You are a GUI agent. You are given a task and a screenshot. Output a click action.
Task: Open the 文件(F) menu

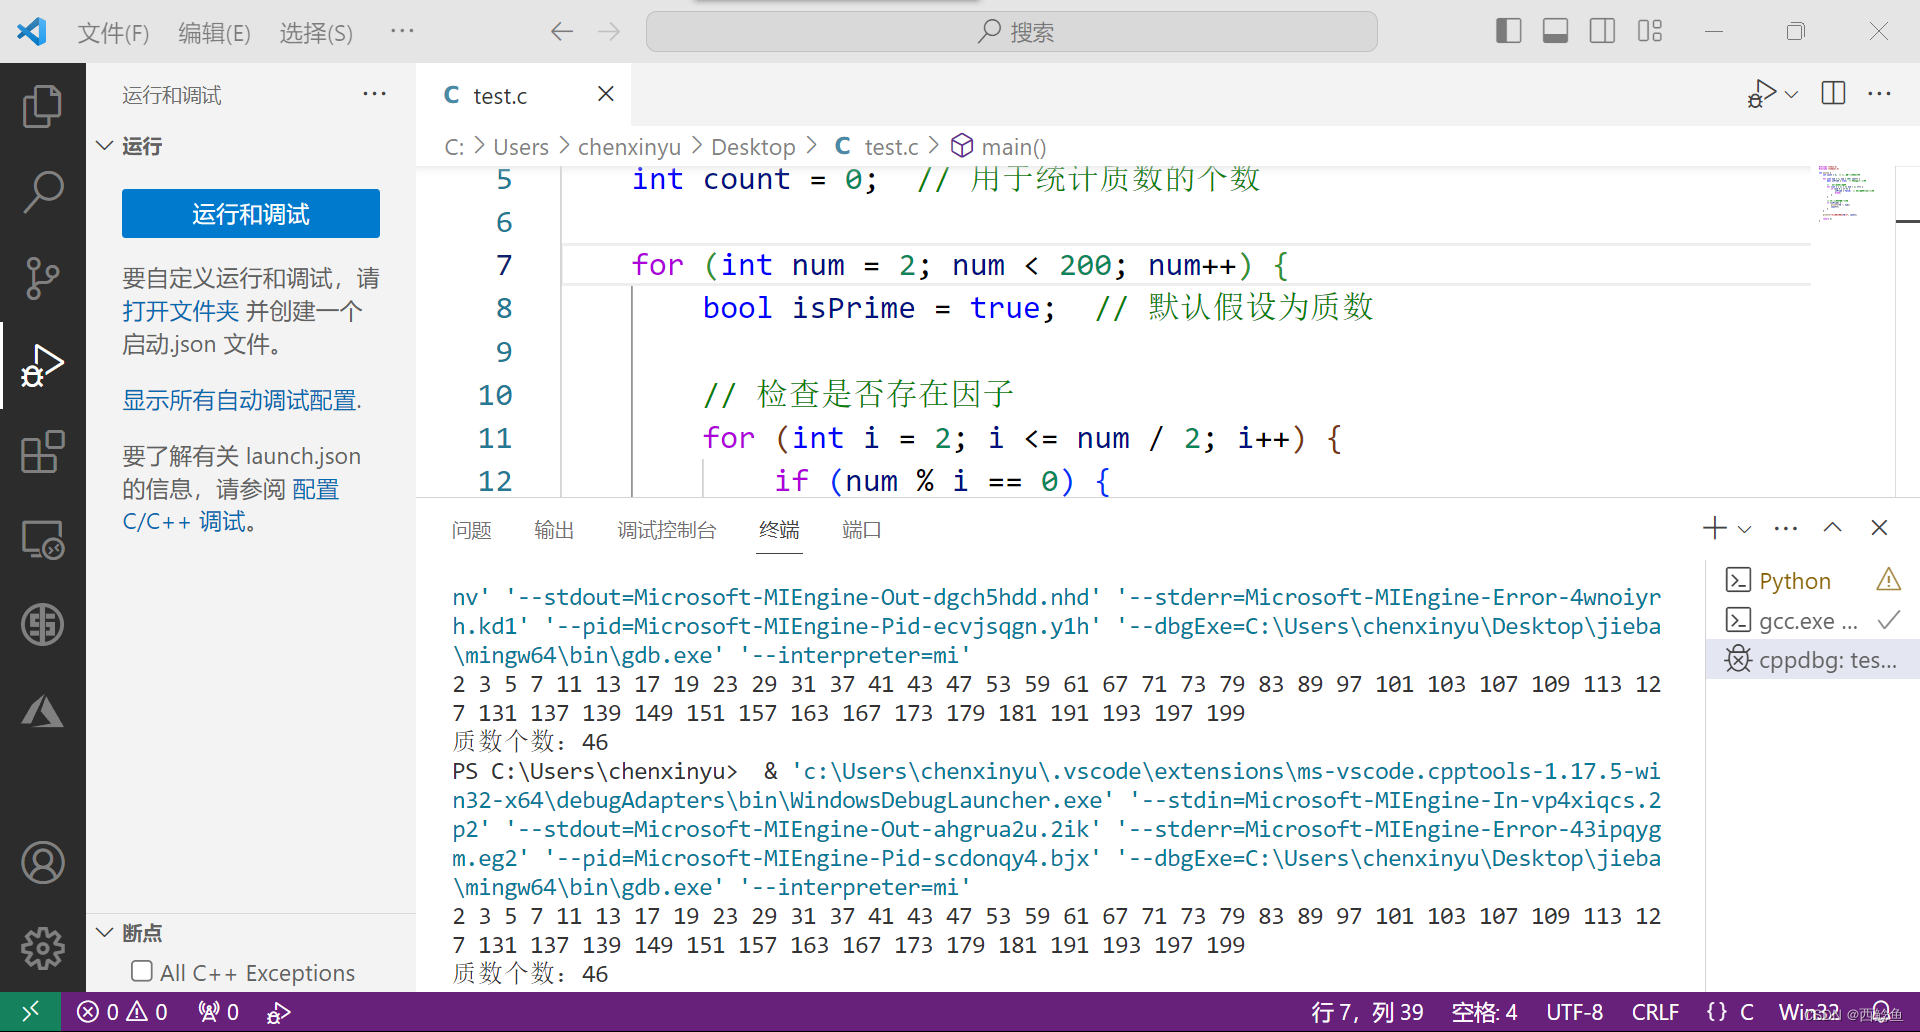[x=113, y=33]
